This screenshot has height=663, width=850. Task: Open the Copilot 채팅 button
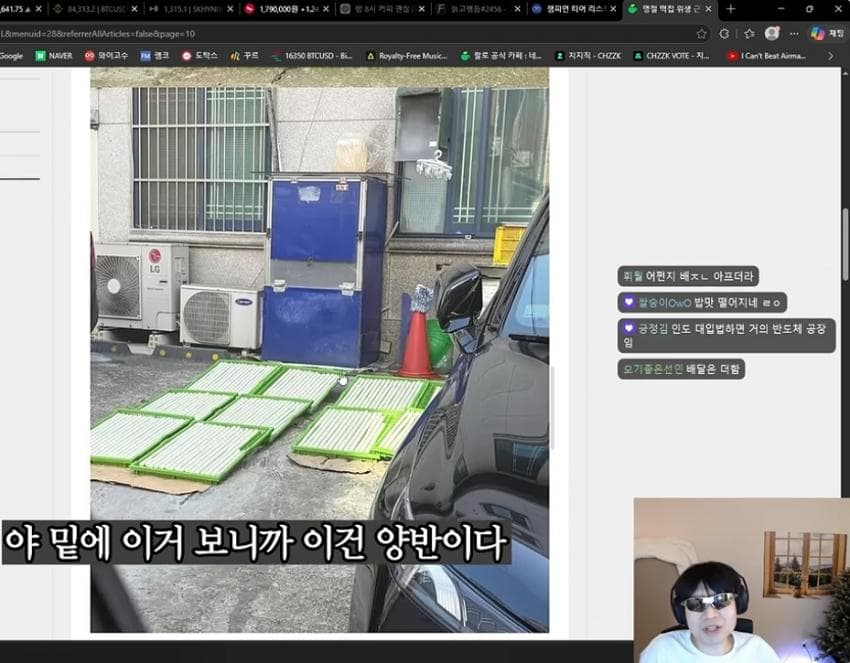point(827,34)
